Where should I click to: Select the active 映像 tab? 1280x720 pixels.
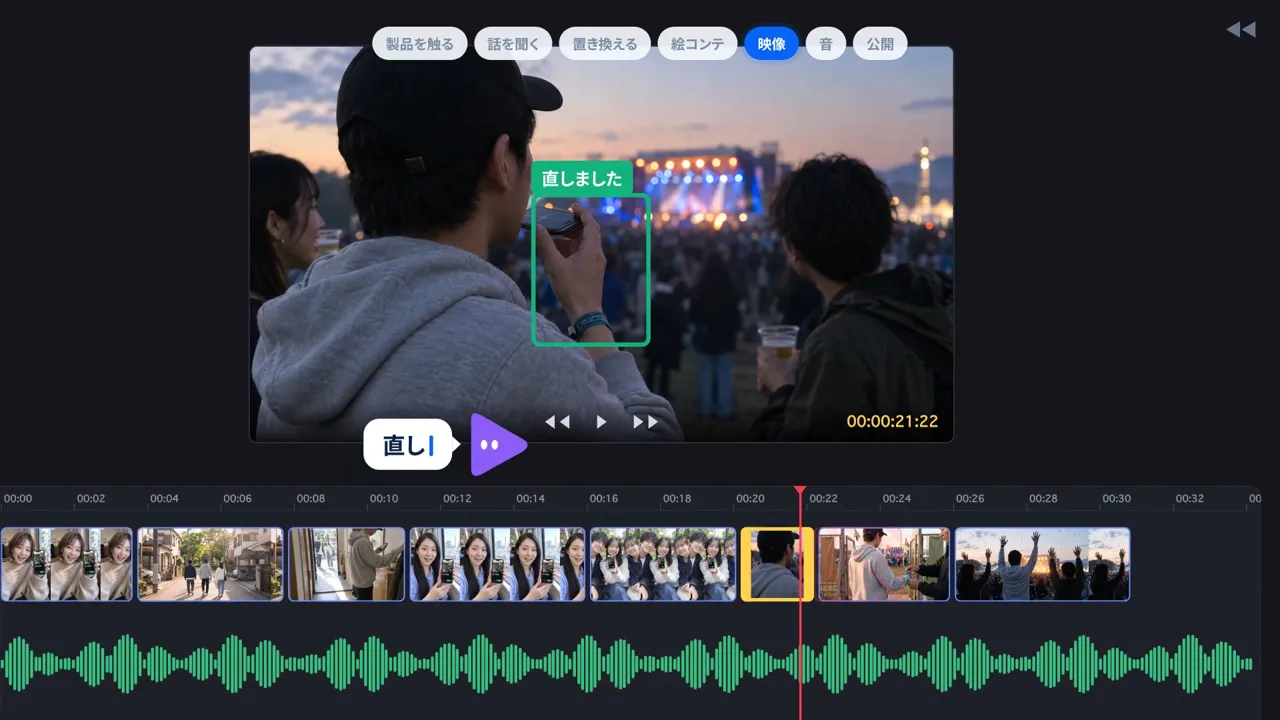tap(771, 44)
